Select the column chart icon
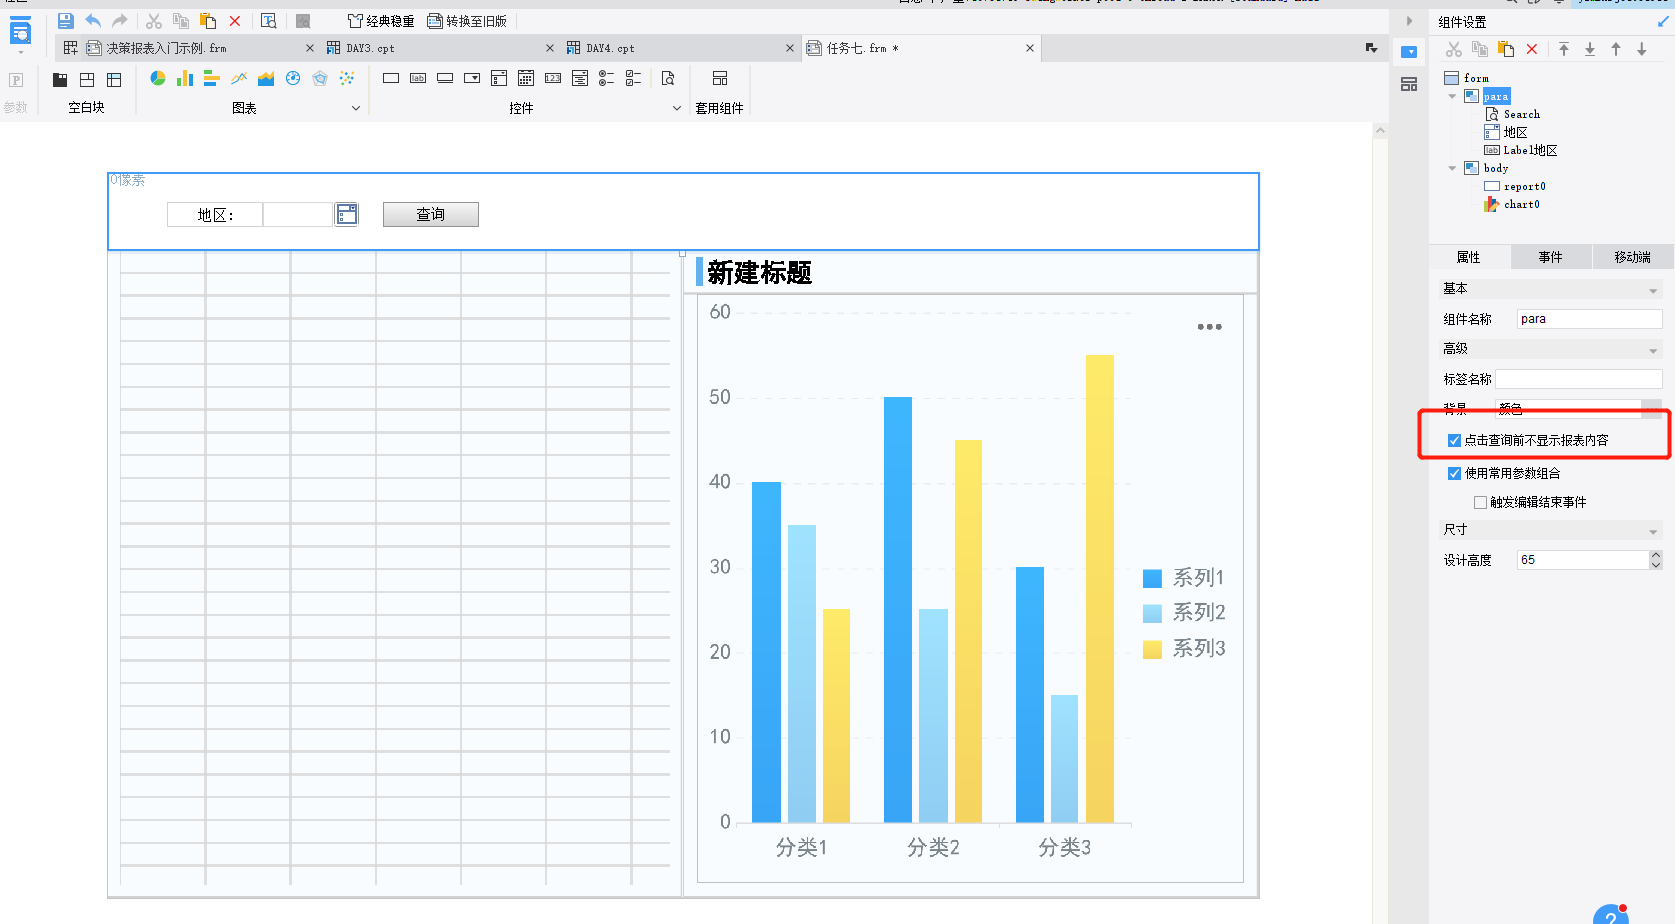The width and height of the screenshot is (1675, 924). coord(185,78)
